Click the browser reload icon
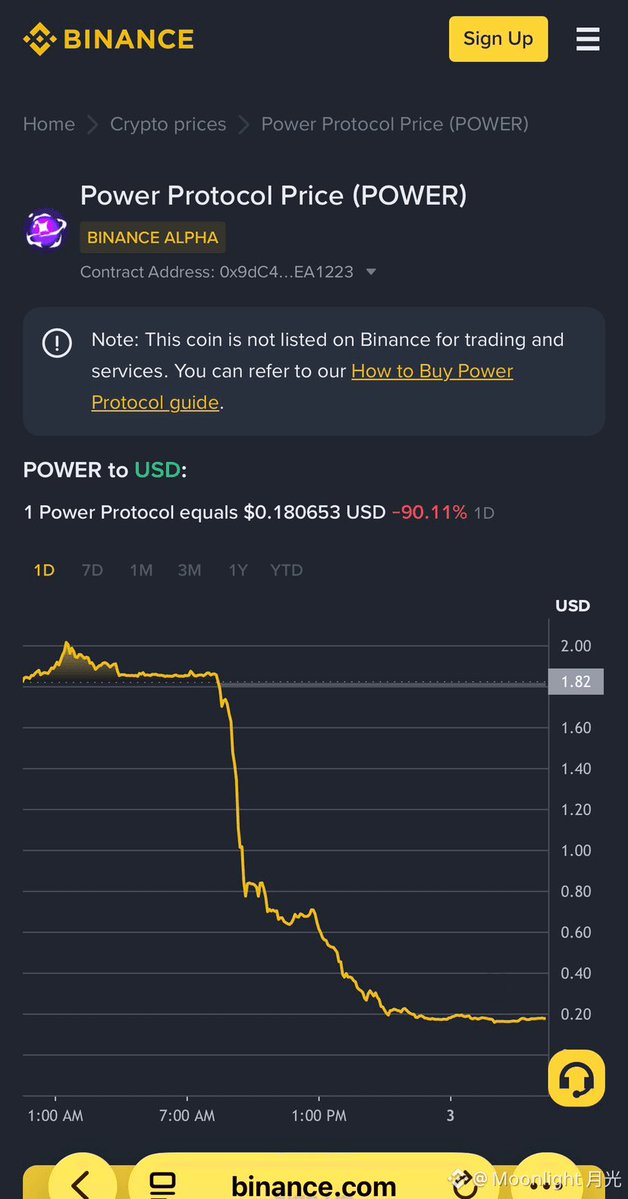Screen dimensions: 628x1199 [464, 1185]
